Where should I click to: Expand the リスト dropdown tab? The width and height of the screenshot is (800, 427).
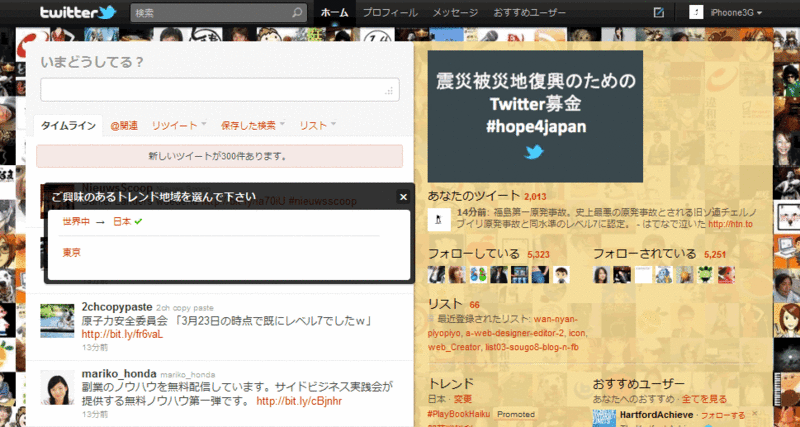coord(317,125)
